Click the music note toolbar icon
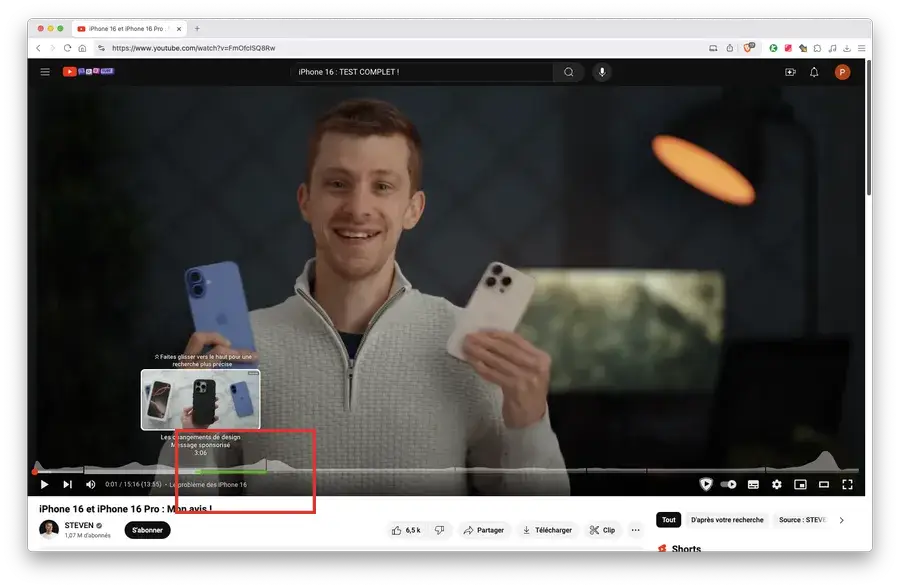Viewport: 900px width, 588px height. click(832, 48)
